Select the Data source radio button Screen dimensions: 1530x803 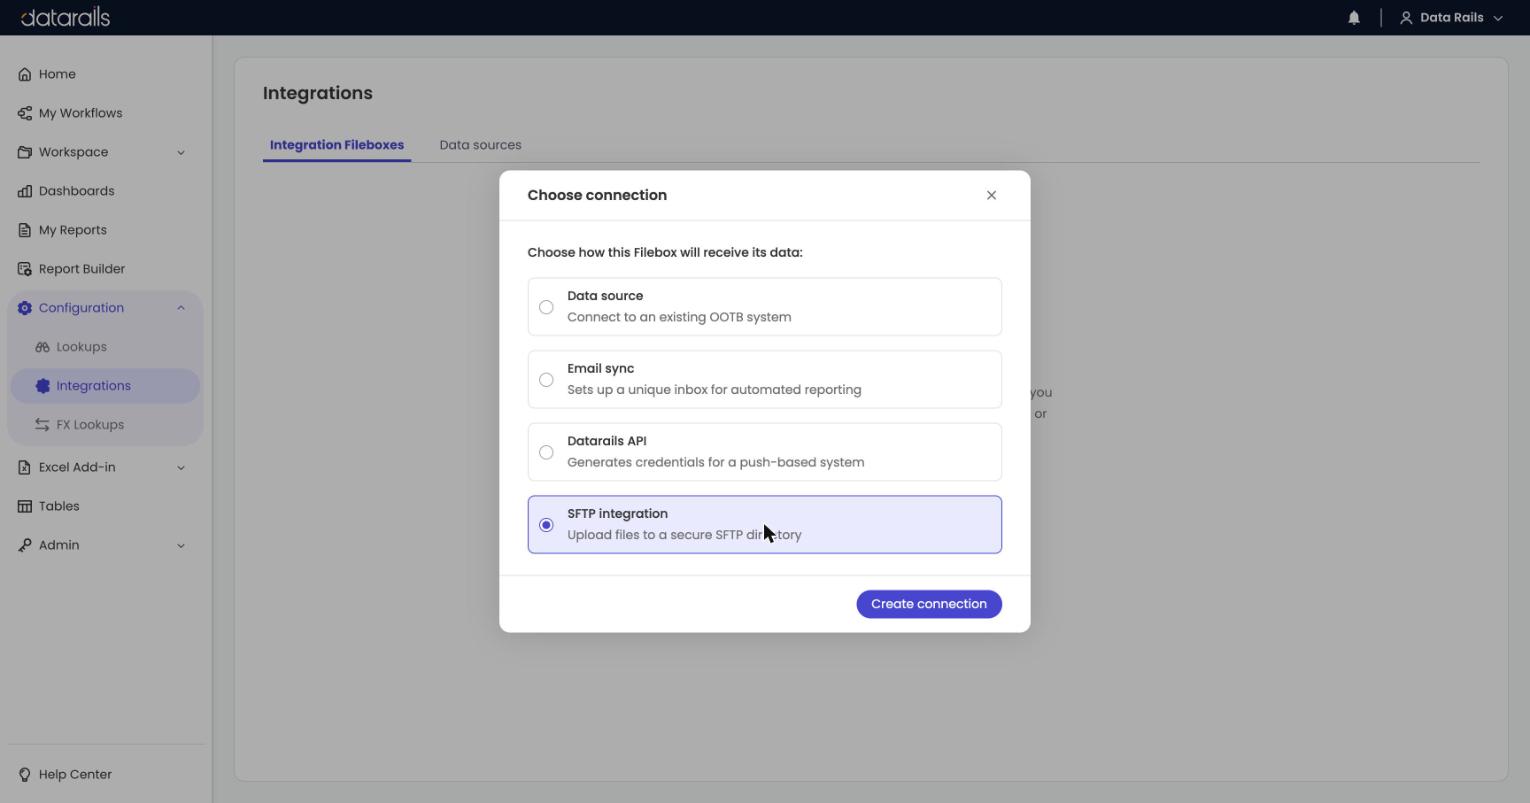coord(546,307)
